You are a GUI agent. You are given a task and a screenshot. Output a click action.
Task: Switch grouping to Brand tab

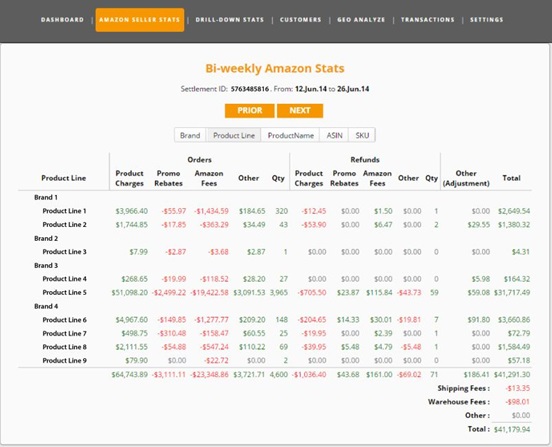click(190, 135)
